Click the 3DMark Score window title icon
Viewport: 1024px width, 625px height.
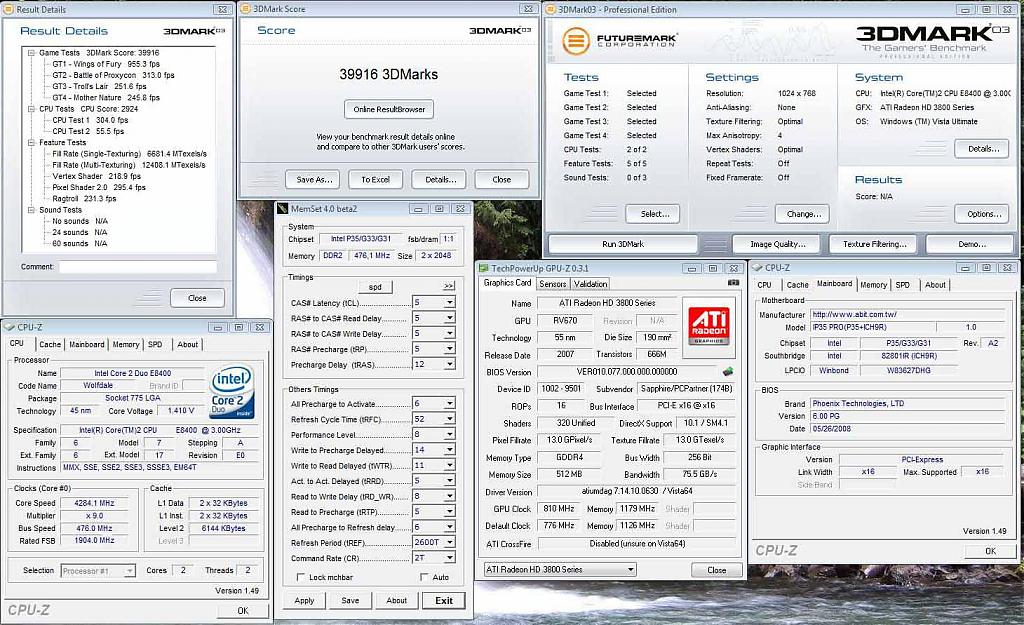[246, 8]
